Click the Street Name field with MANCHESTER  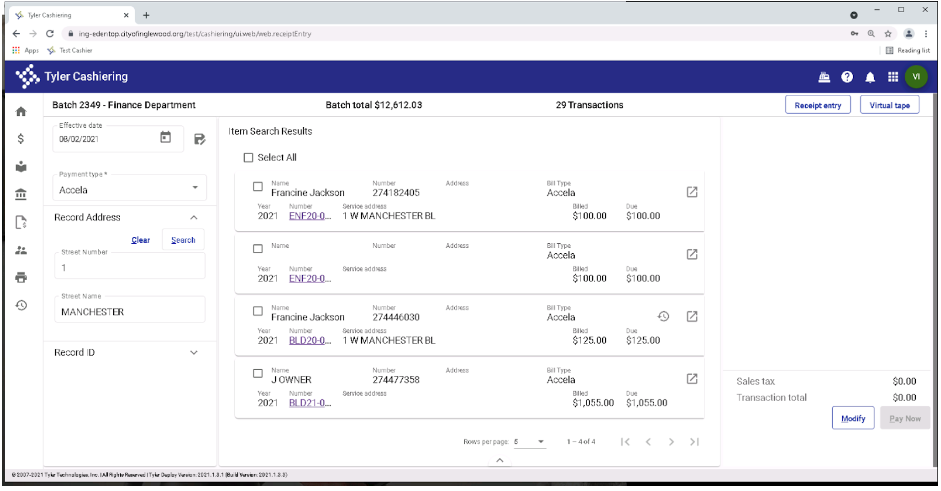[x=130, y=310]
